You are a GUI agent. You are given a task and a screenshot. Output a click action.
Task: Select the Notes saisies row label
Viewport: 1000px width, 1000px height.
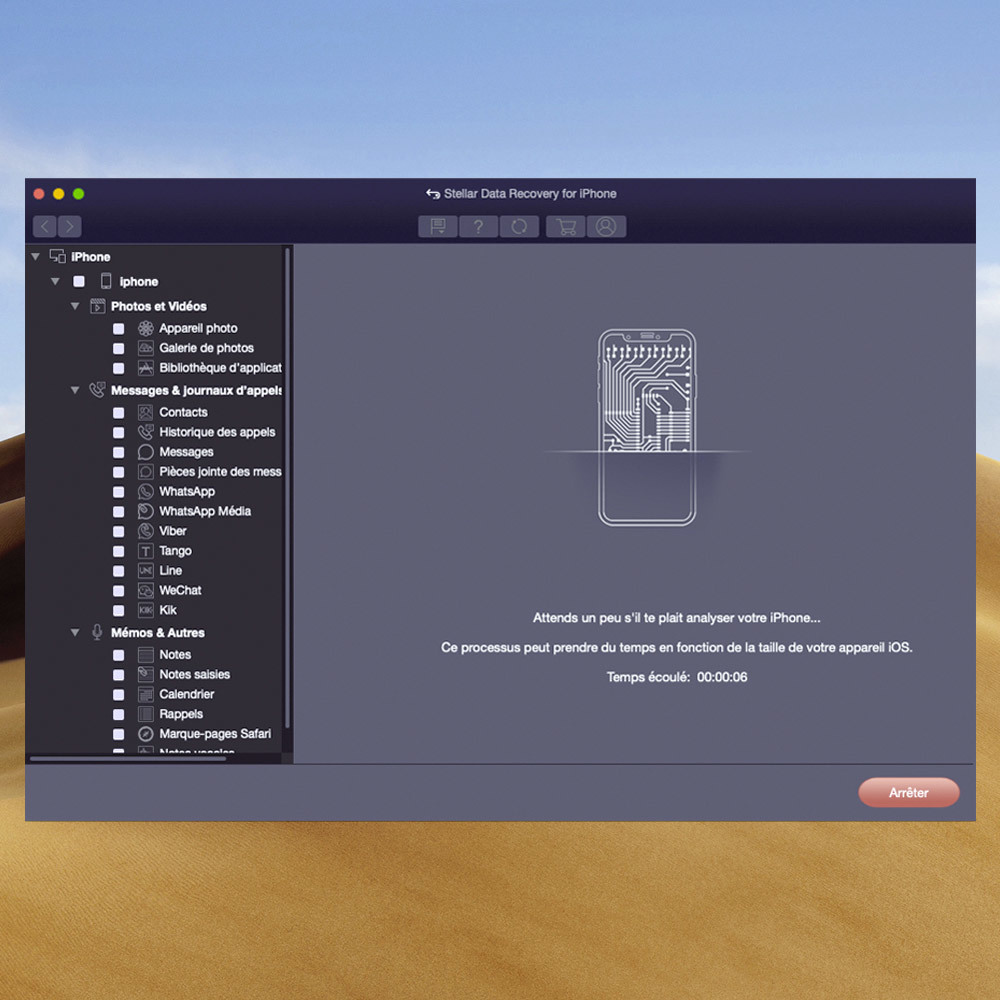[x=195, y=675]
